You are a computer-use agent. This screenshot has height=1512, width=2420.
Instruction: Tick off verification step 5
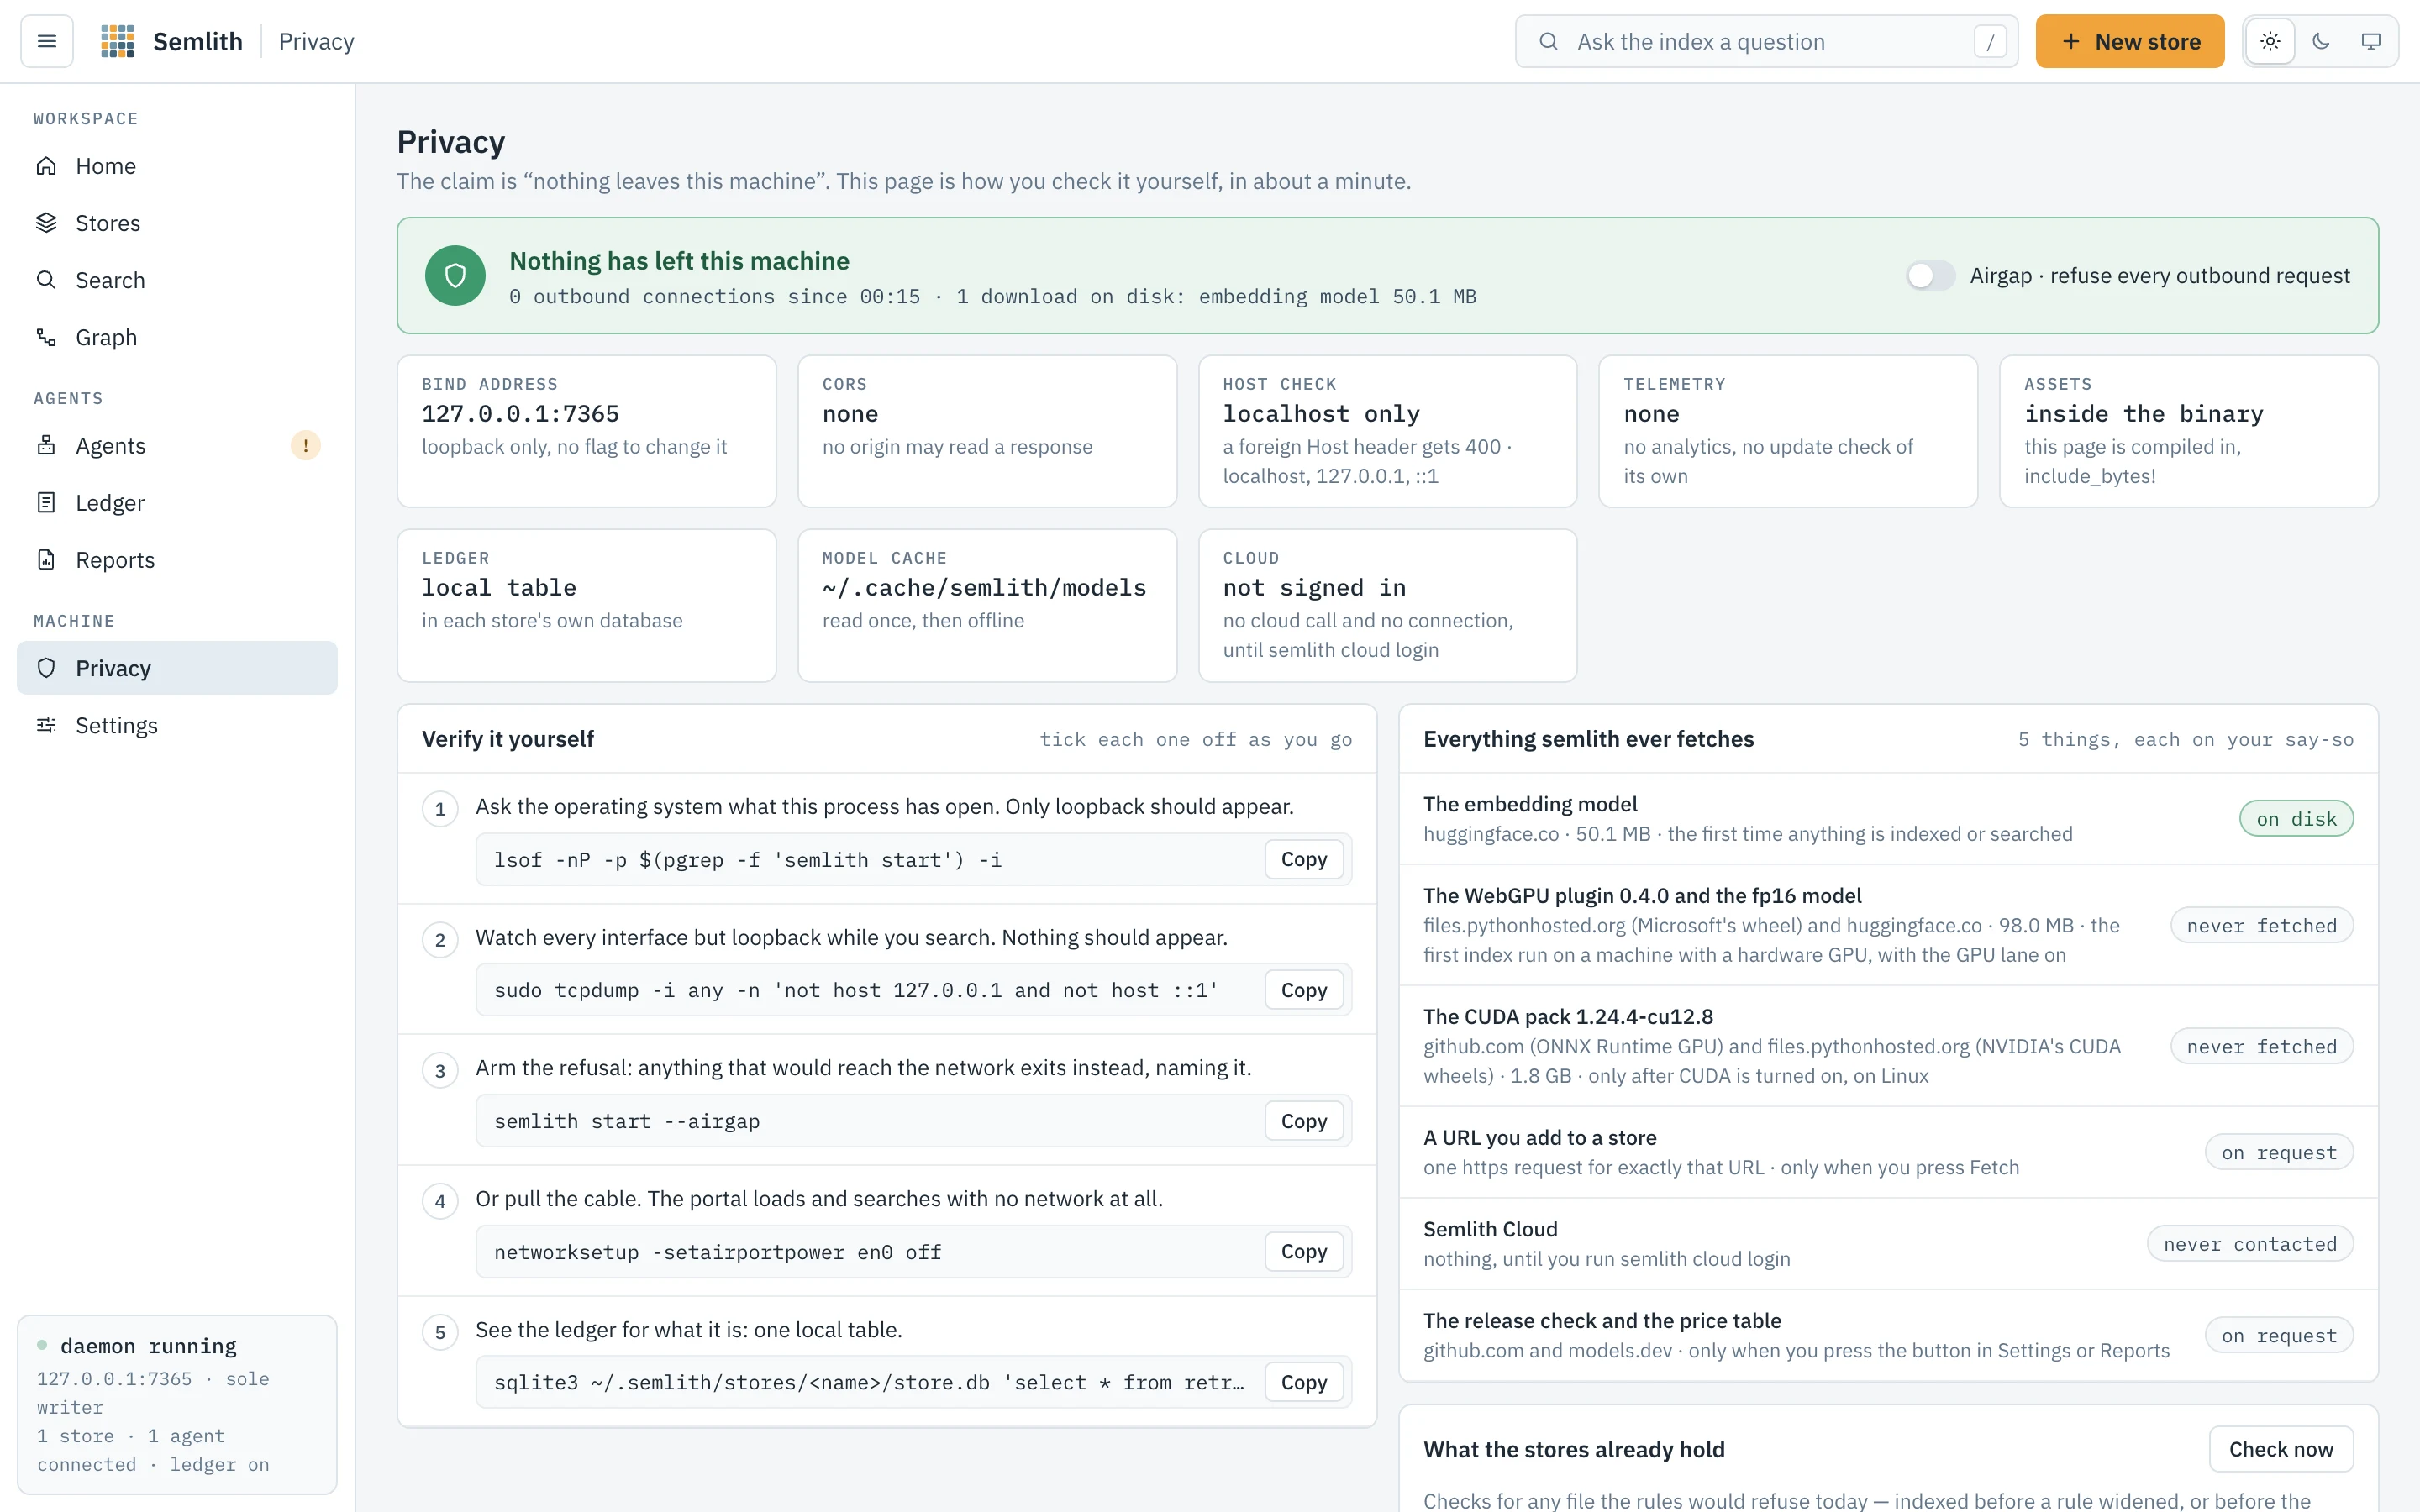(440, 1332)
